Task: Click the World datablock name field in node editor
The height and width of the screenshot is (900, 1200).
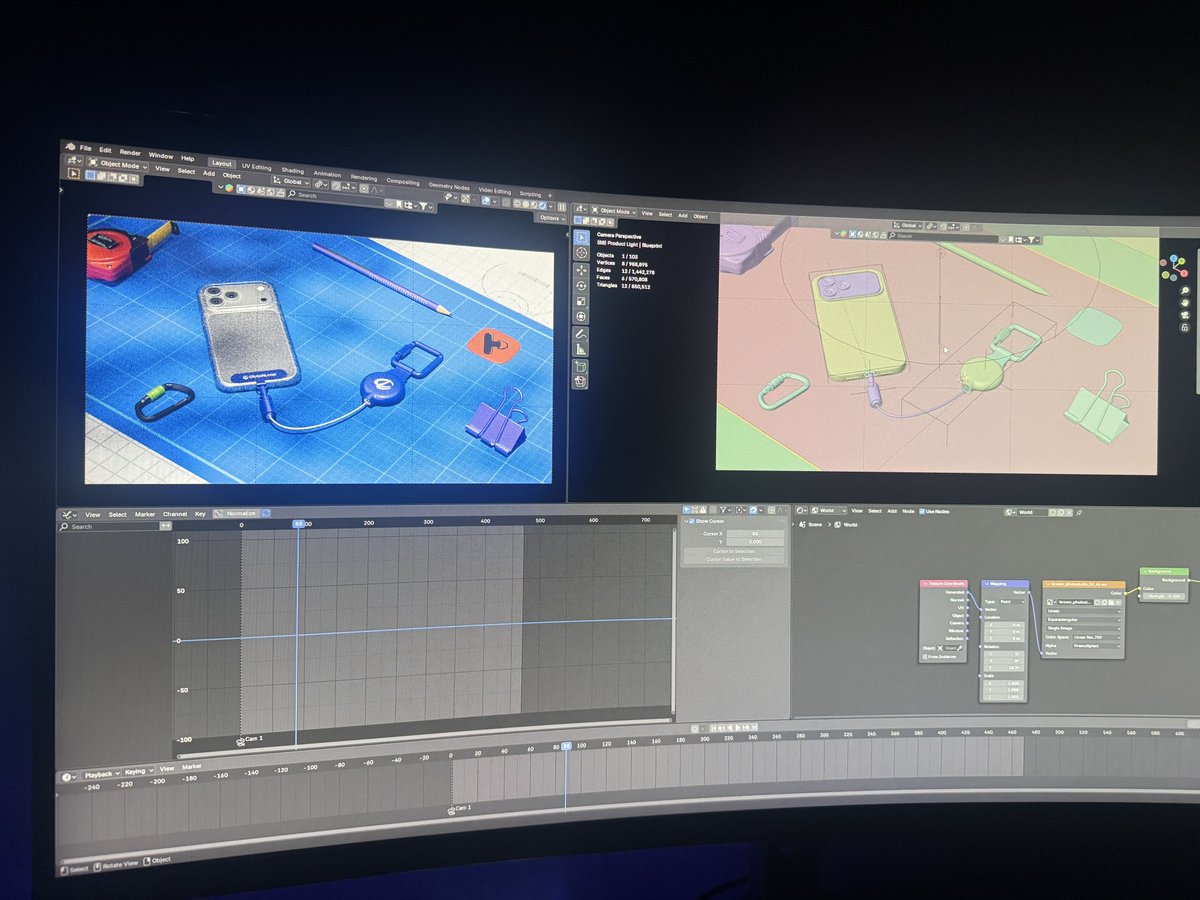Action: [x=1033, y=512]
